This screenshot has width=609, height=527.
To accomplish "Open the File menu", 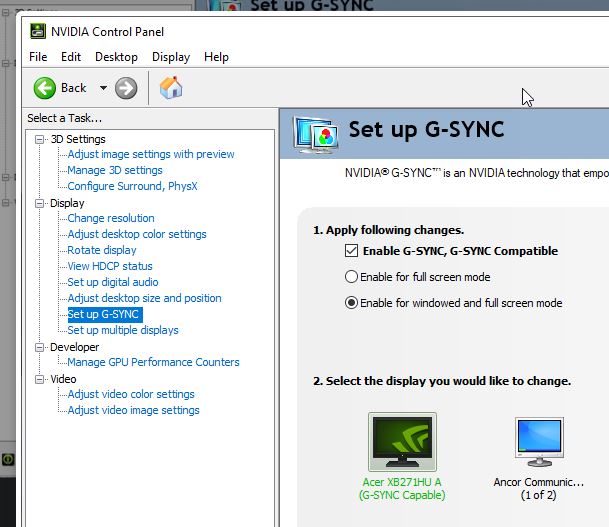I will 38,57.
